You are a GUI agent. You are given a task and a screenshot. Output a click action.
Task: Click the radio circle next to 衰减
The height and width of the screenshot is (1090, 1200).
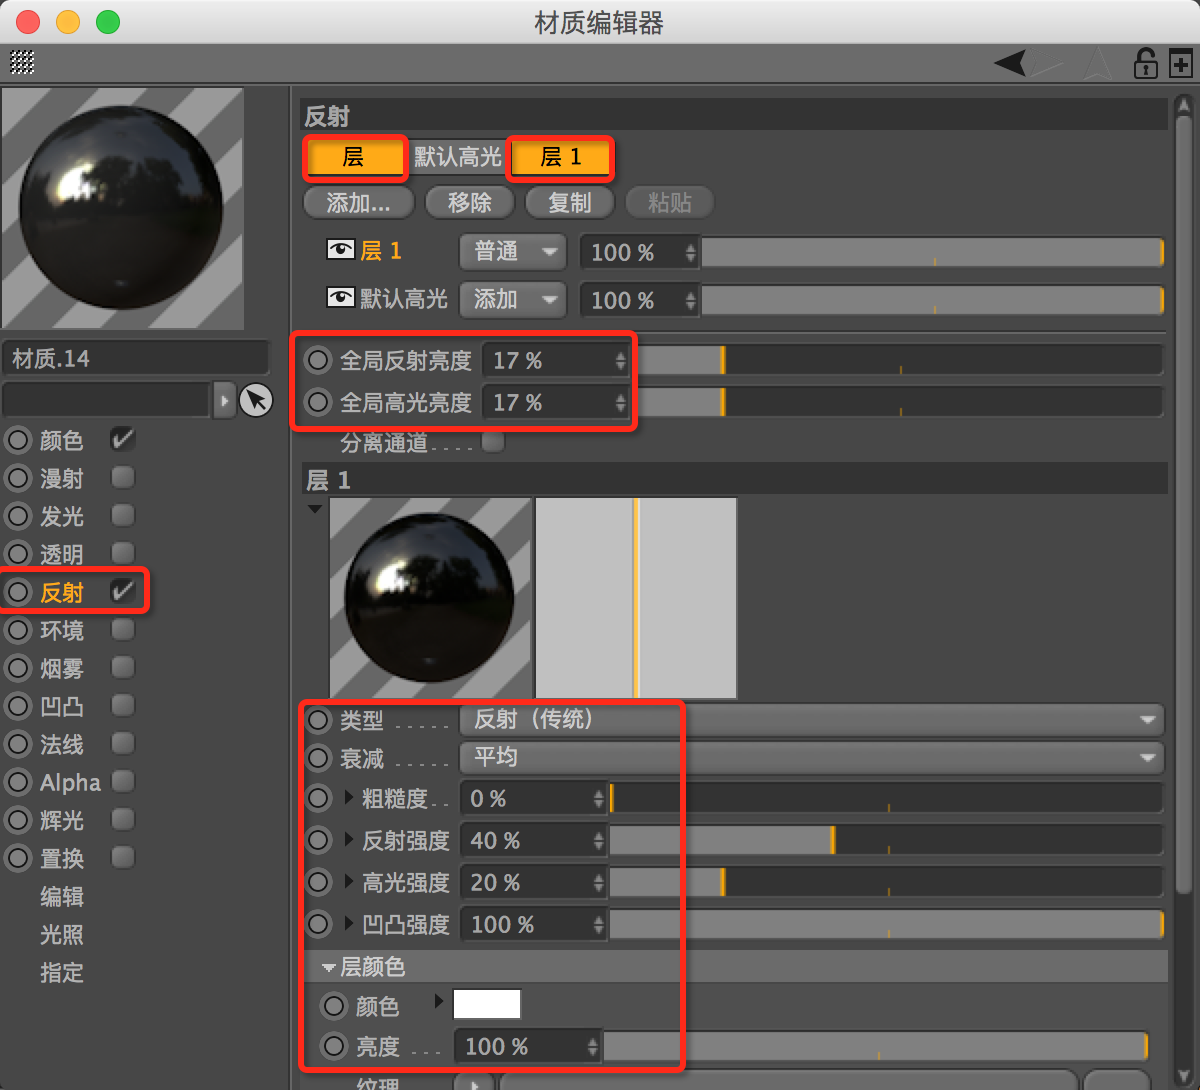[x=318, y=758]
